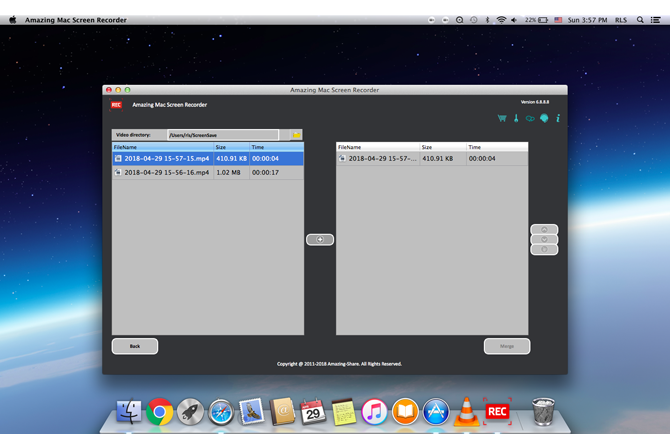
Task: Click the bottom merge list order button
Action: tap(544, 250)
